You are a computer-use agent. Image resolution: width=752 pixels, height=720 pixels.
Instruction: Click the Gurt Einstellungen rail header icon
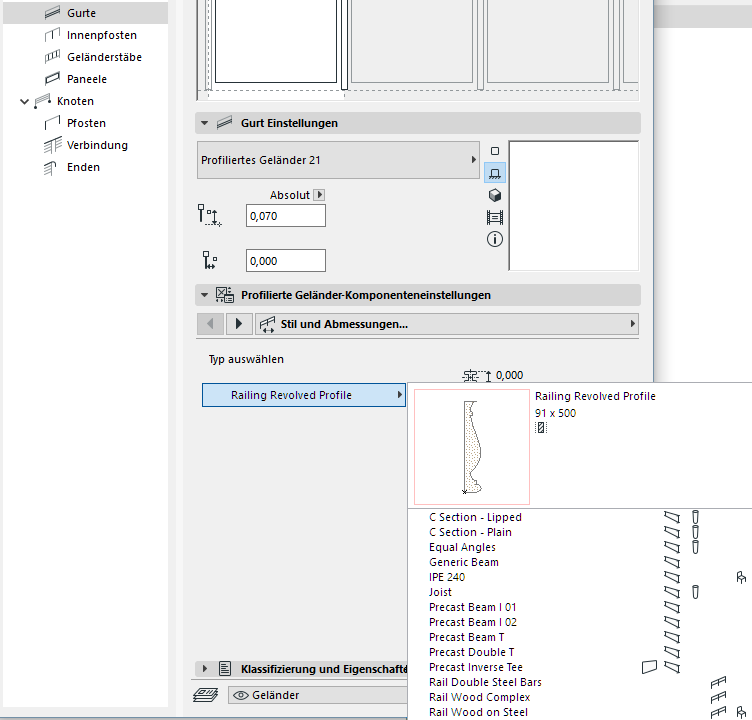[224, 123]
